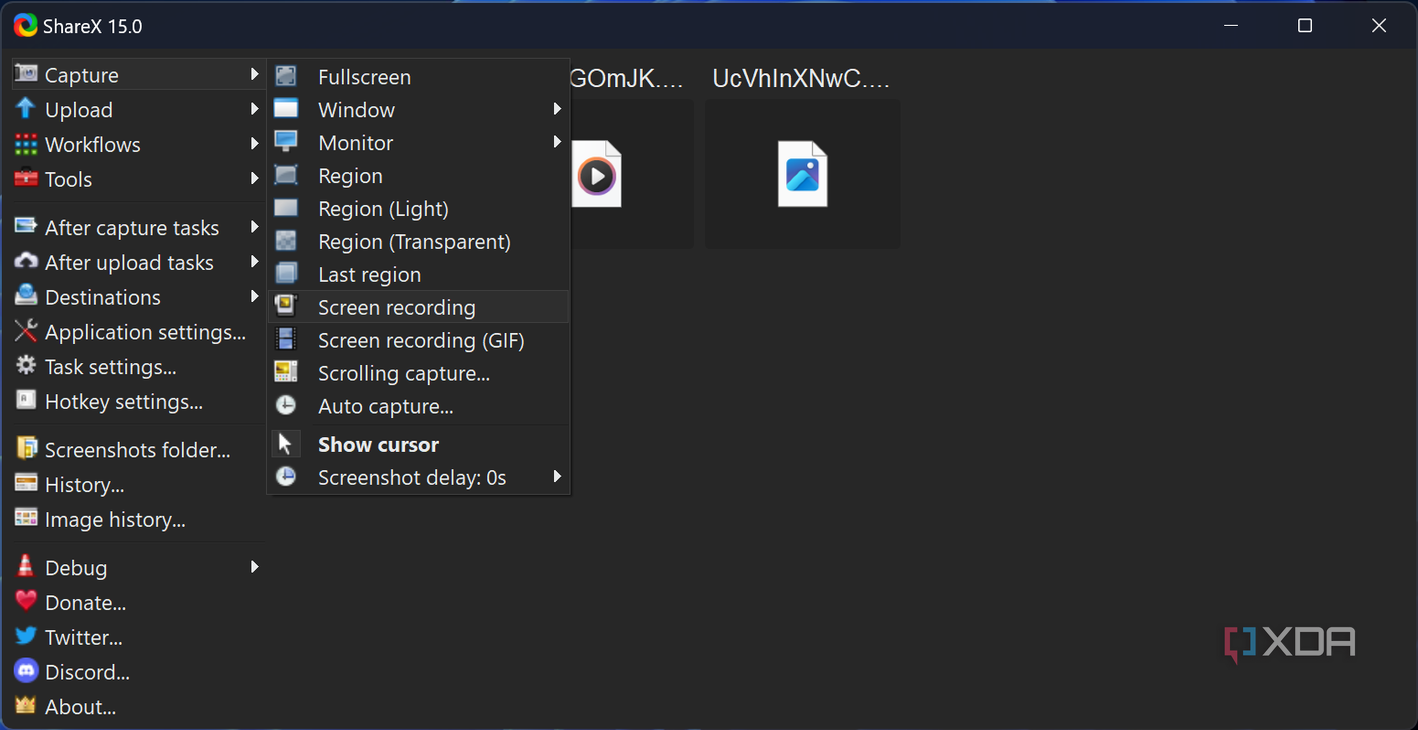Select the UcVhInXNwC image file thumbnail
Image resolution: width=1418 pixels, height=730 pixels.
[802, 174]
